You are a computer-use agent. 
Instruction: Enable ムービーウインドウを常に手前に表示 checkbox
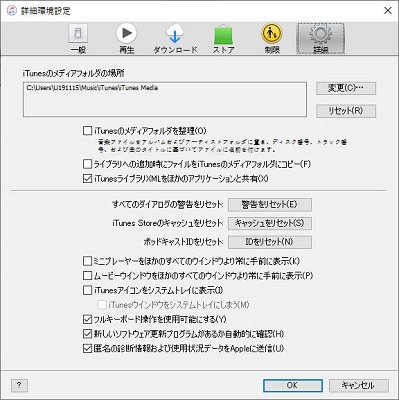[87, 276]
